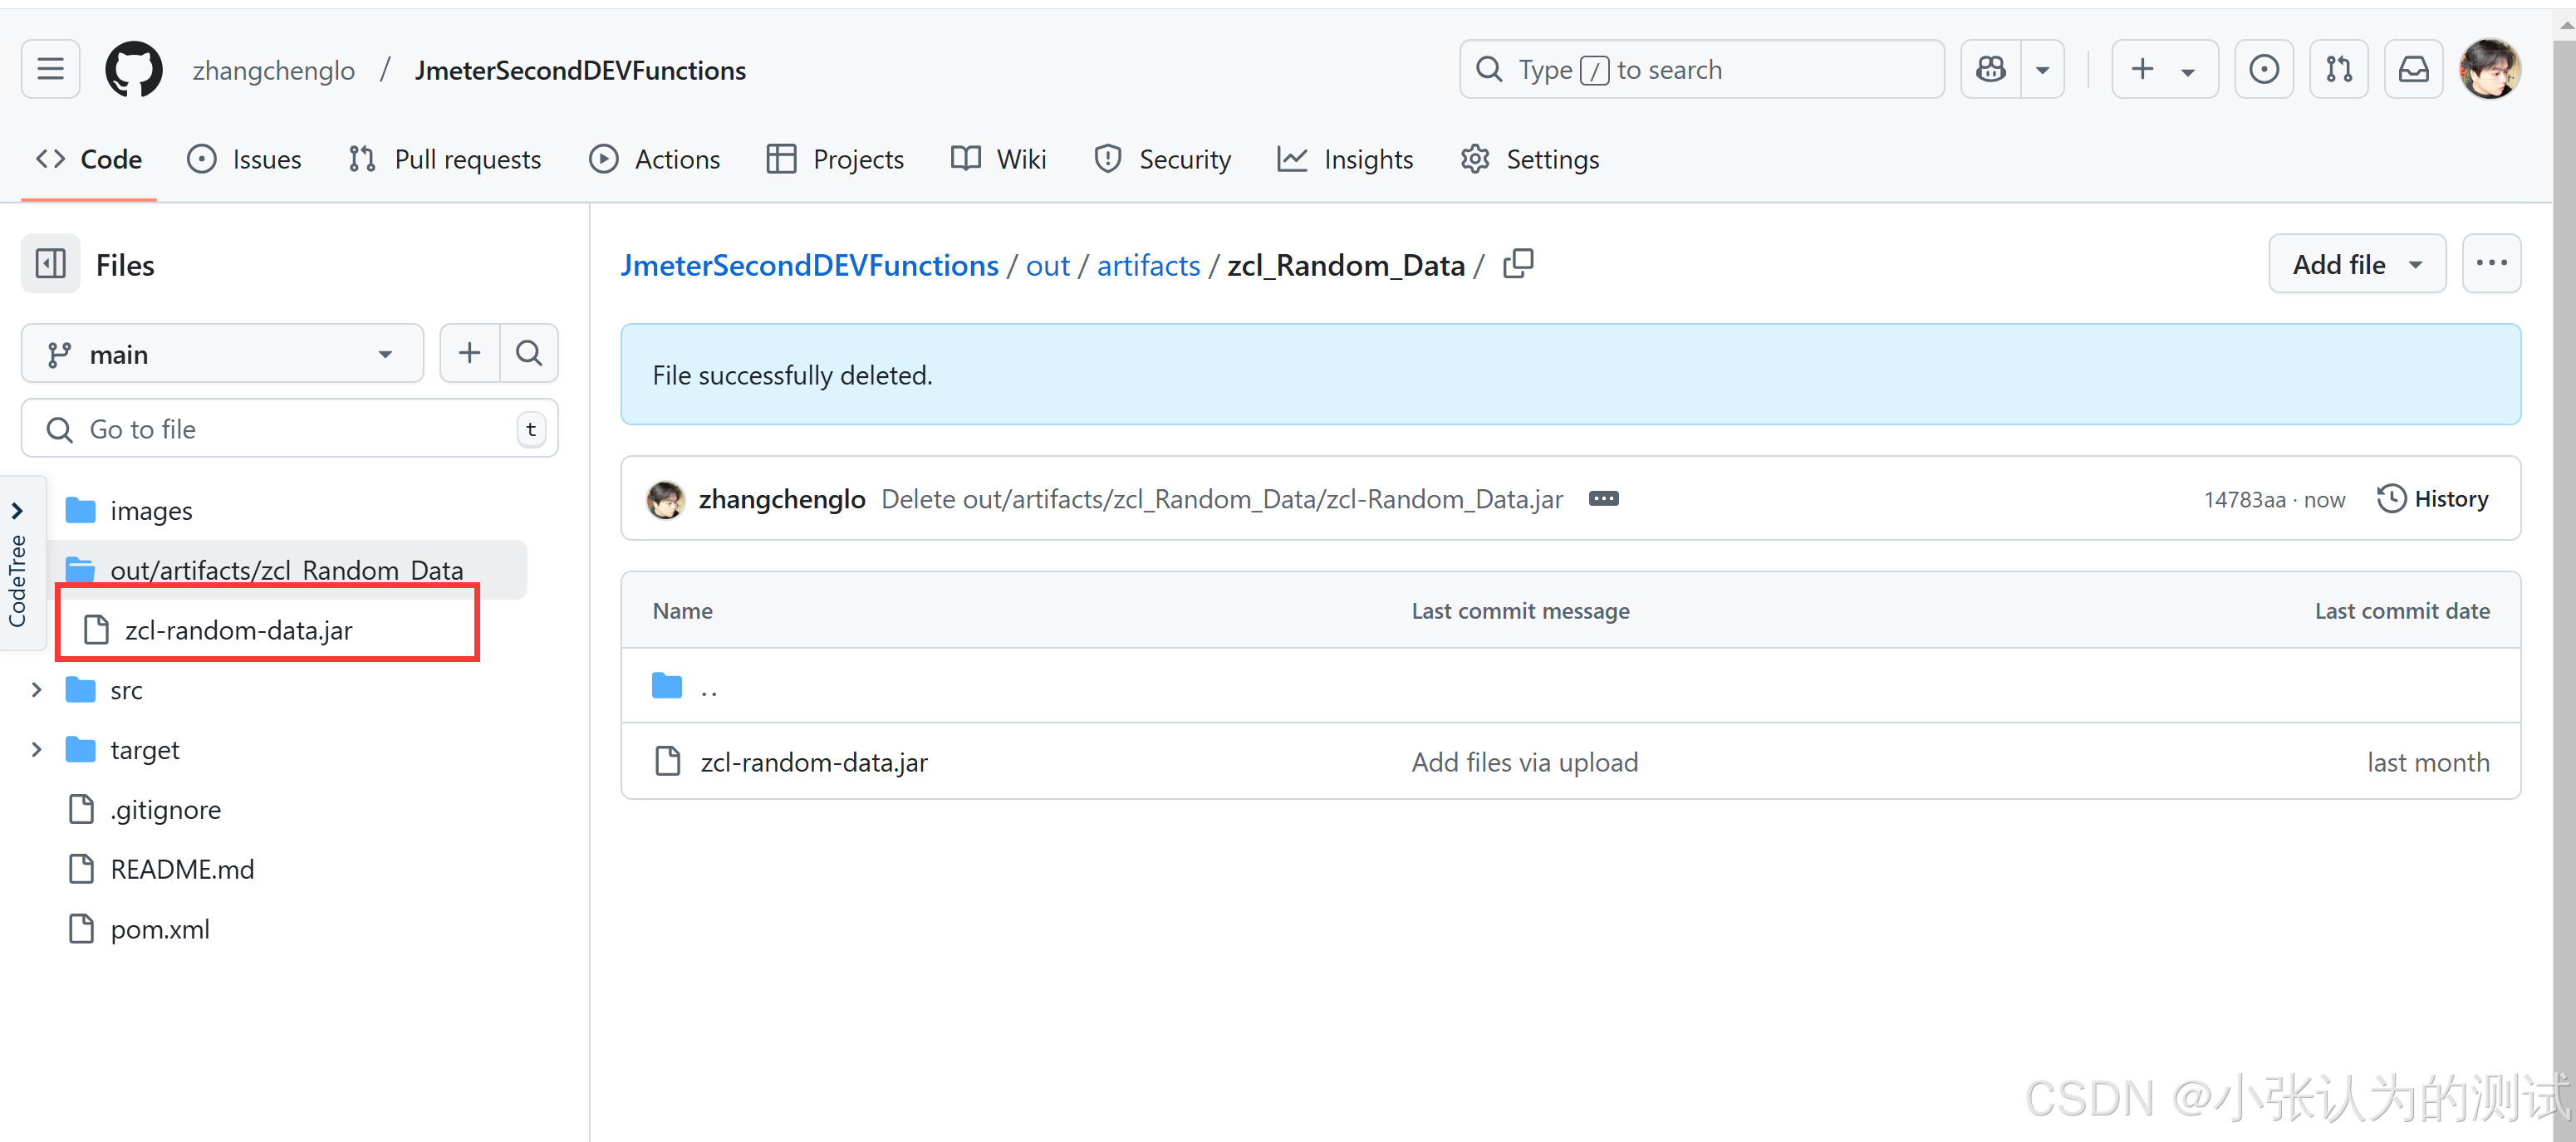Screen dimensions: 2576x1142
Task: Go to the GitHub homepage via the logo
Action: point(133,69)
